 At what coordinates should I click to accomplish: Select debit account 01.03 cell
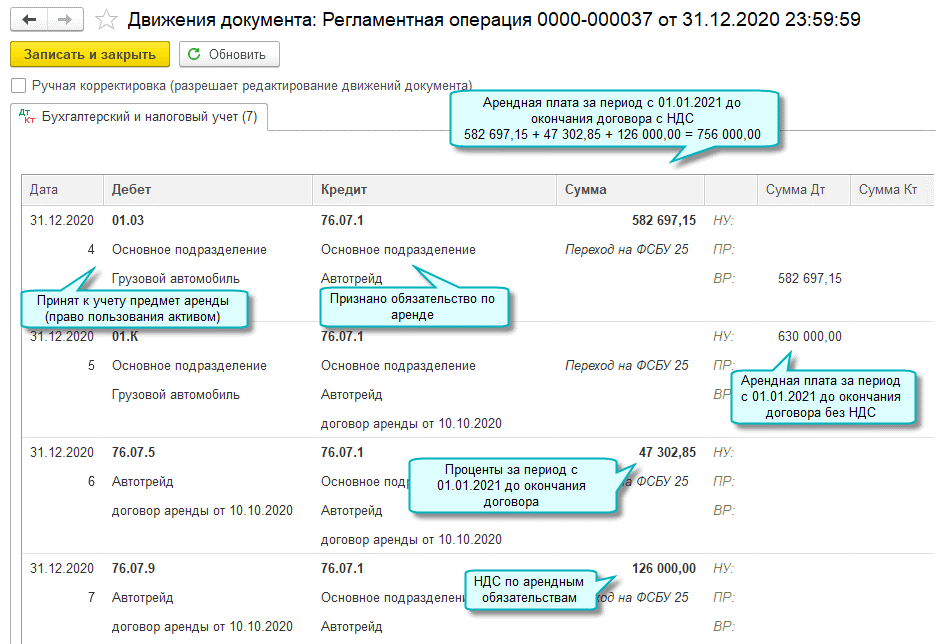click(x=129, y=220)
